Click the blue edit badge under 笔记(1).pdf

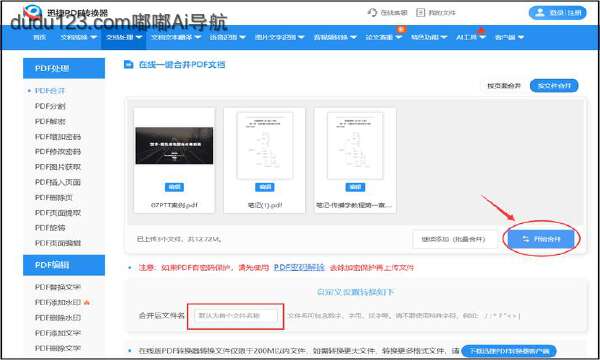tap(264, 187)
